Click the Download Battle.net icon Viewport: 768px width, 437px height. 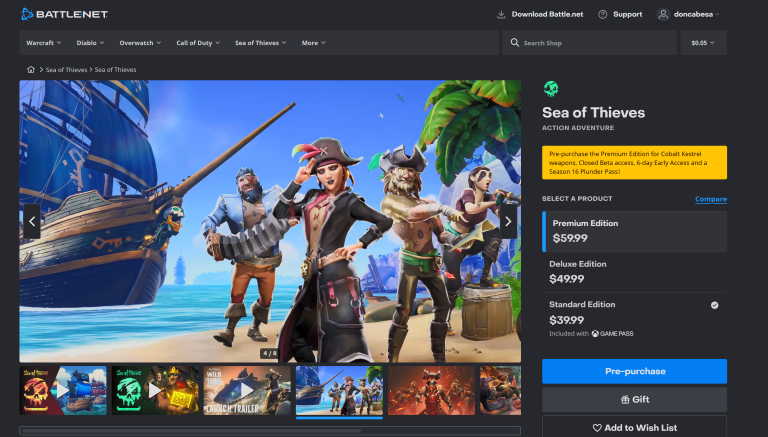(501, 14)
